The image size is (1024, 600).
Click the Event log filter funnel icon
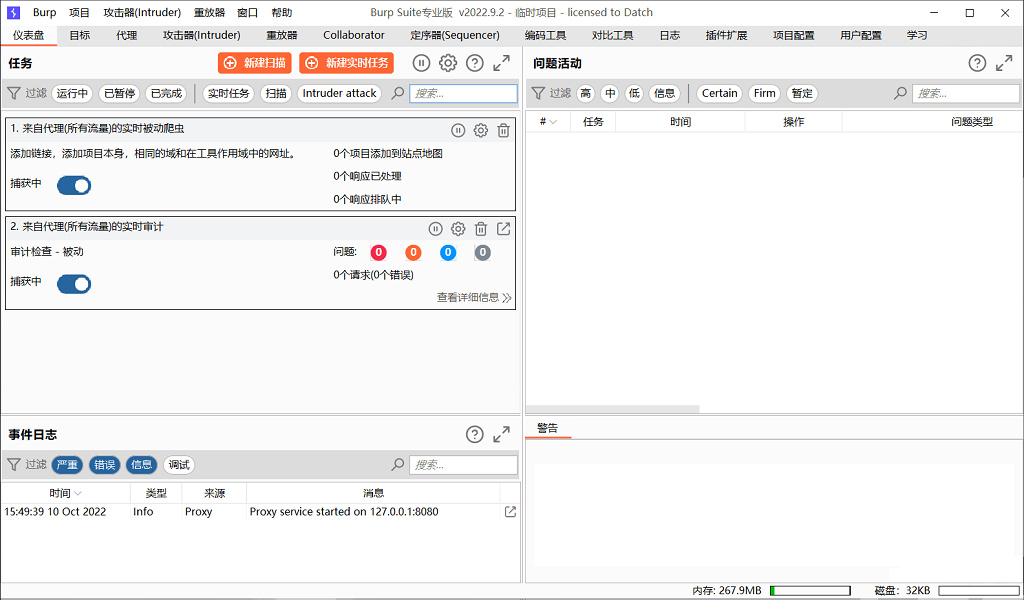point(14,465)
